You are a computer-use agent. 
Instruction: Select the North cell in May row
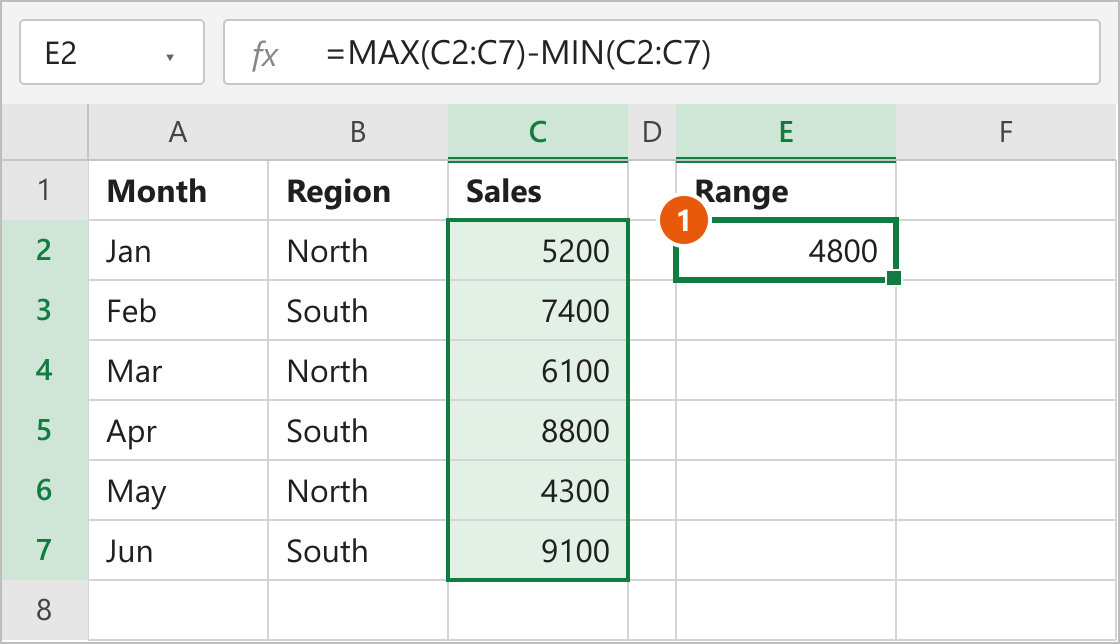[x=358, y=490]
